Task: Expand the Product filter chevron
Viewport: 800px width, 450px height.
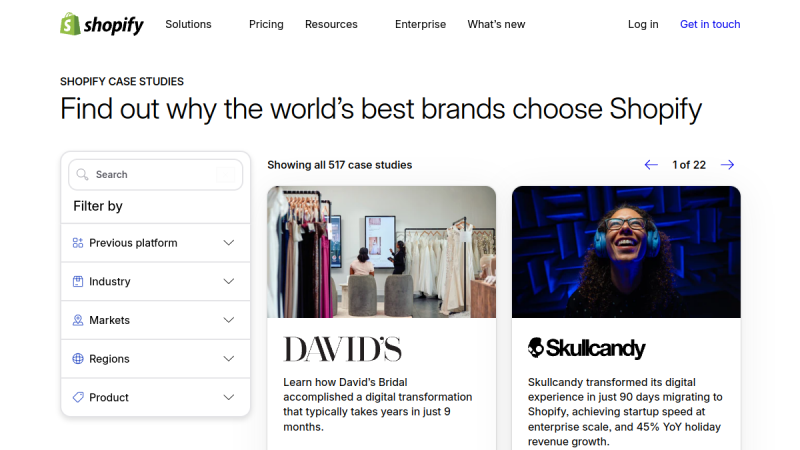Action: pyautogui.click(x=229, y=397)
